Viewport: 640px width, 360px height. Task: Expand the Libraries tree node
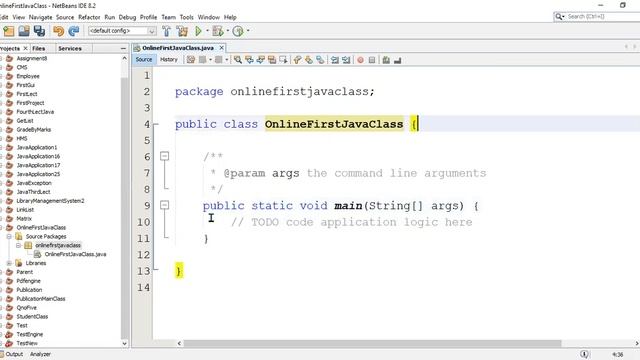pos(9,263)
